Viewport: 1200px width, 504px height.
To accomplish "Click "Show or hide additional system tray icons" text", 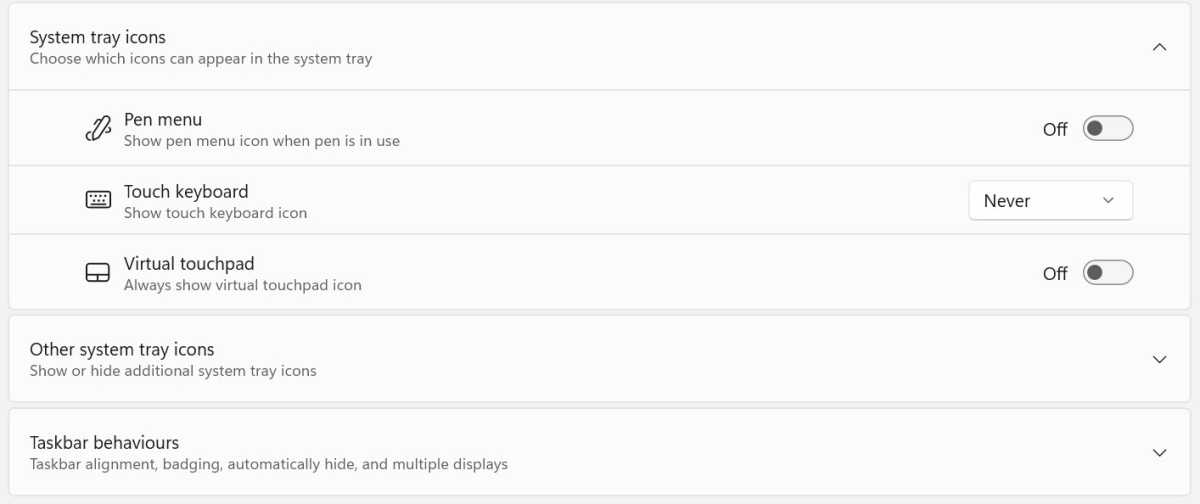I will click(x=173, y=371).
